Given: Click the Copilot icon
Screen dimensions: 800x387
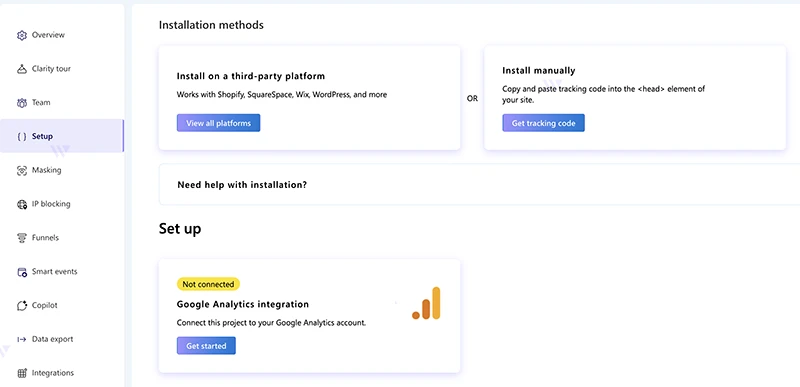Looking at the screenshot, I should click(x=21, y=305).
